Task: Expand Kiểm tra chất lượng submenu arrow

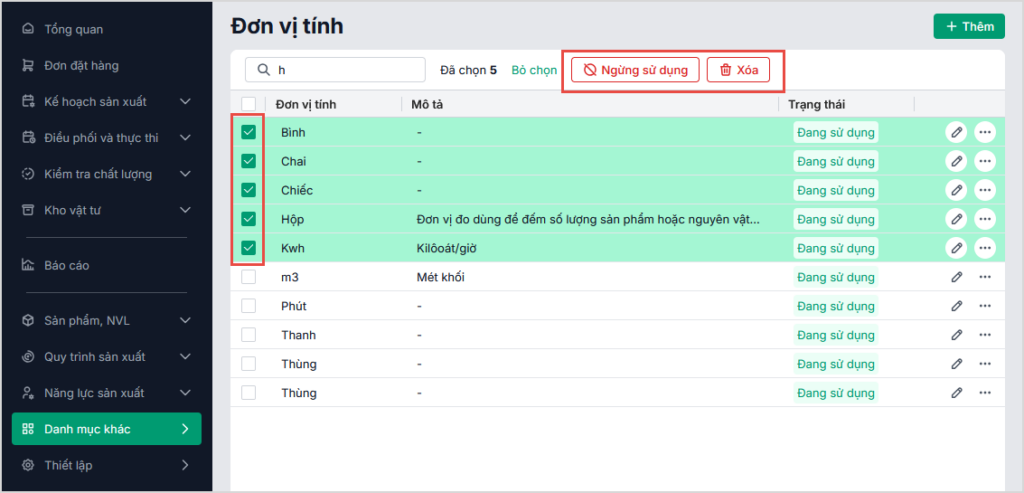Action: [185, 174]
